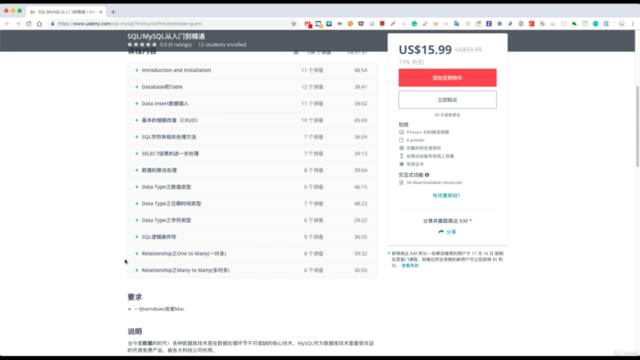Open the Chrome profile avatar
Screen dimensions: 640x360
(622, 24)
